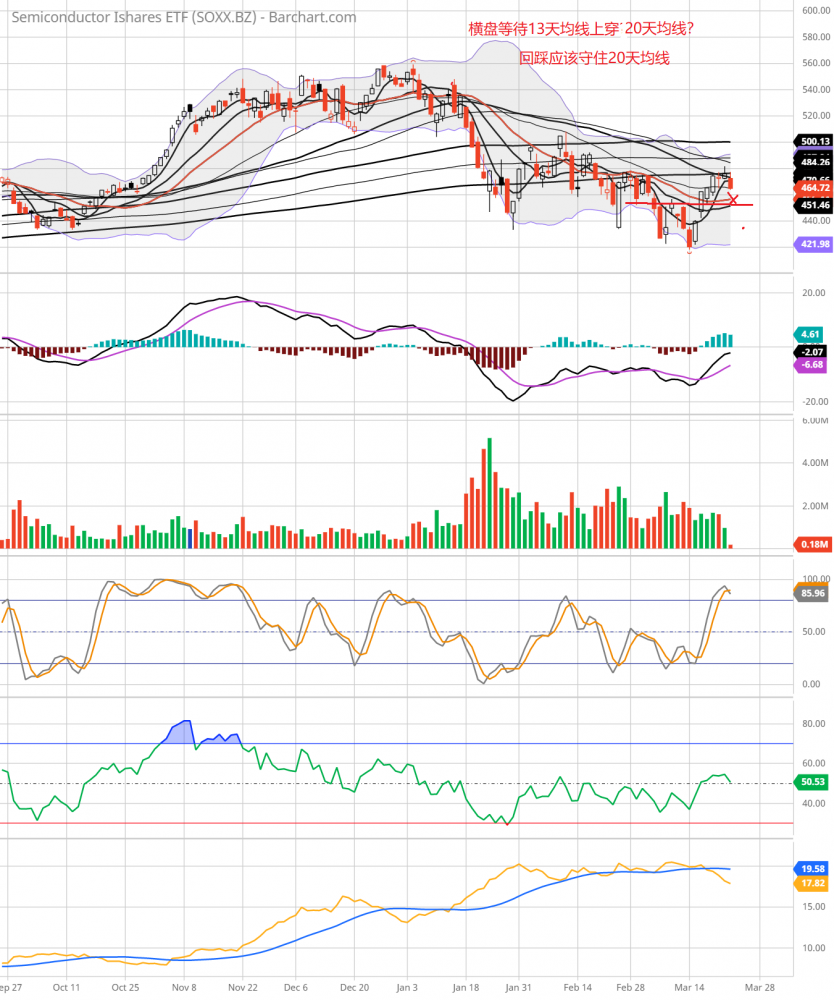
Task: Click the 85.96 stochastic value tag
Action: click(811, 593)
